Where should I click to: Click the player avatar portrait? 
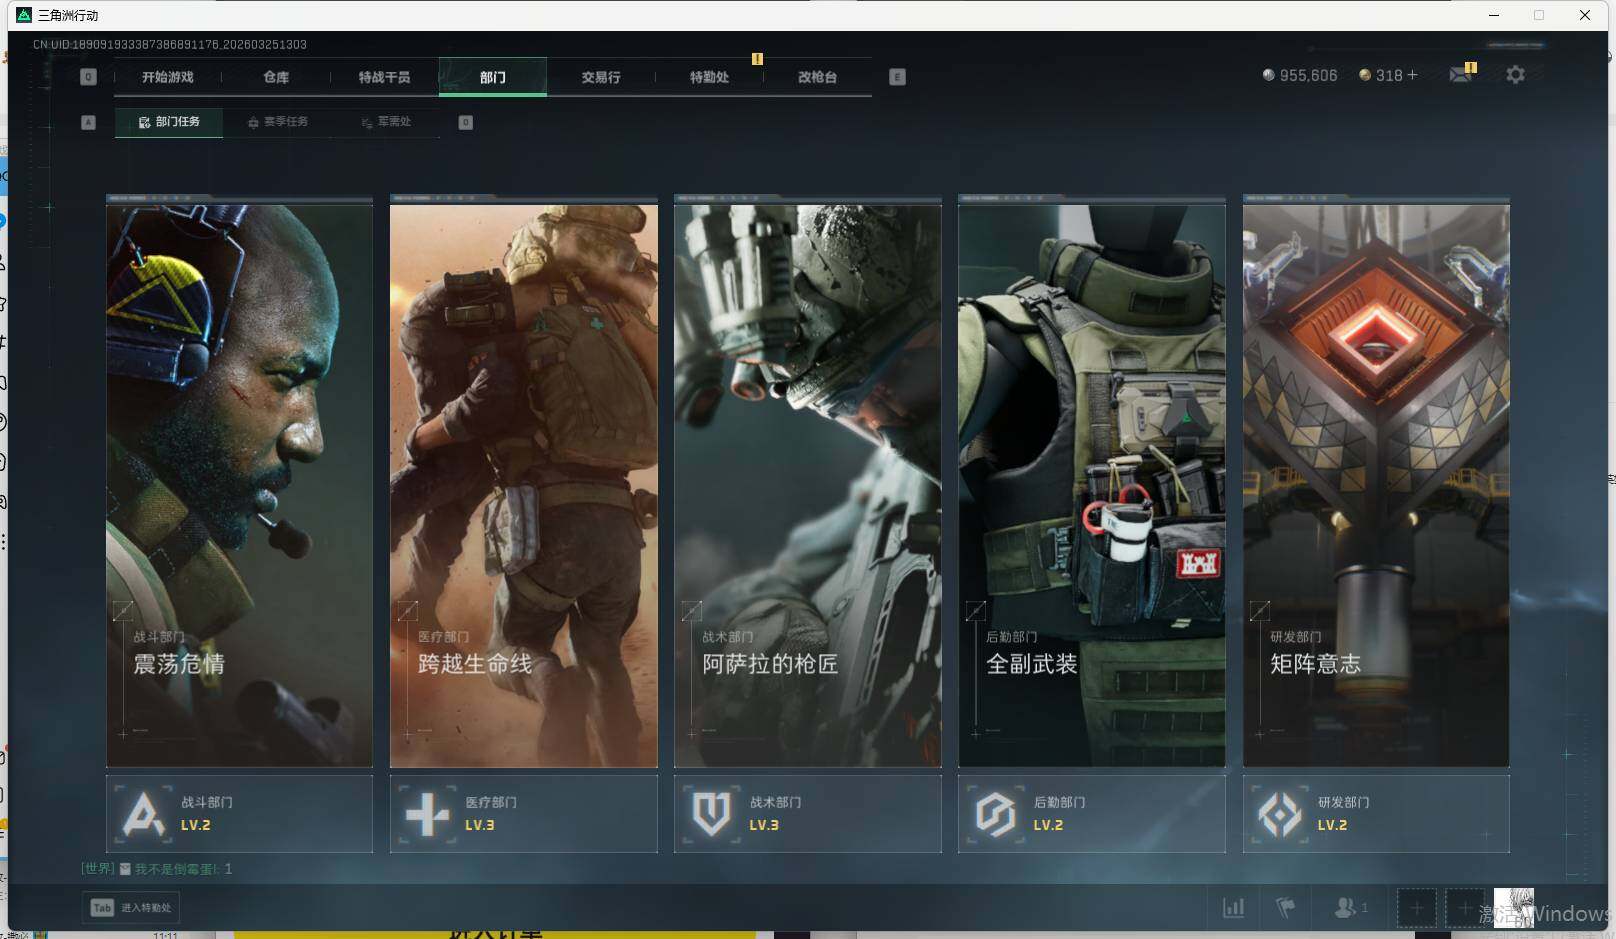click(1513, 908)
